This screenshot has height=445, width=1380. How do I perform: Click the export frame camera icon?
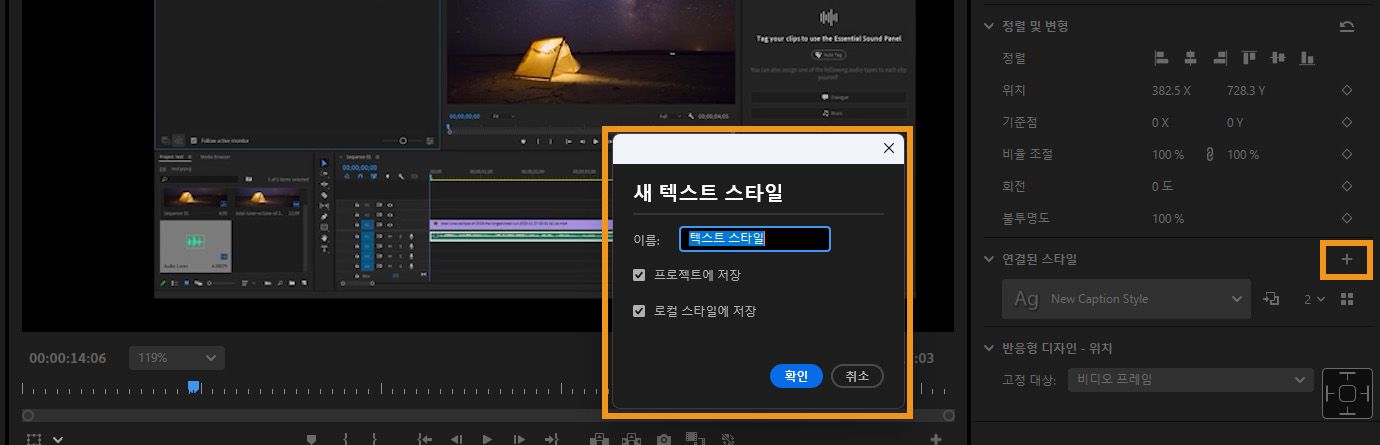pyautogui.click(x=663, y=439)
